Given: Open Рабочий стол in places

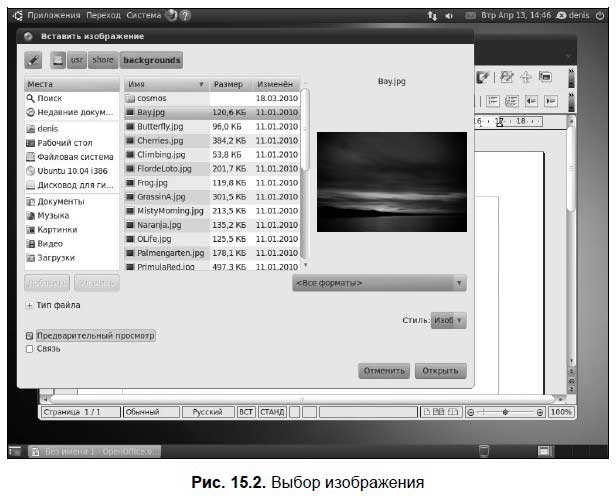Looking at the screenshot, I should 72,143.
